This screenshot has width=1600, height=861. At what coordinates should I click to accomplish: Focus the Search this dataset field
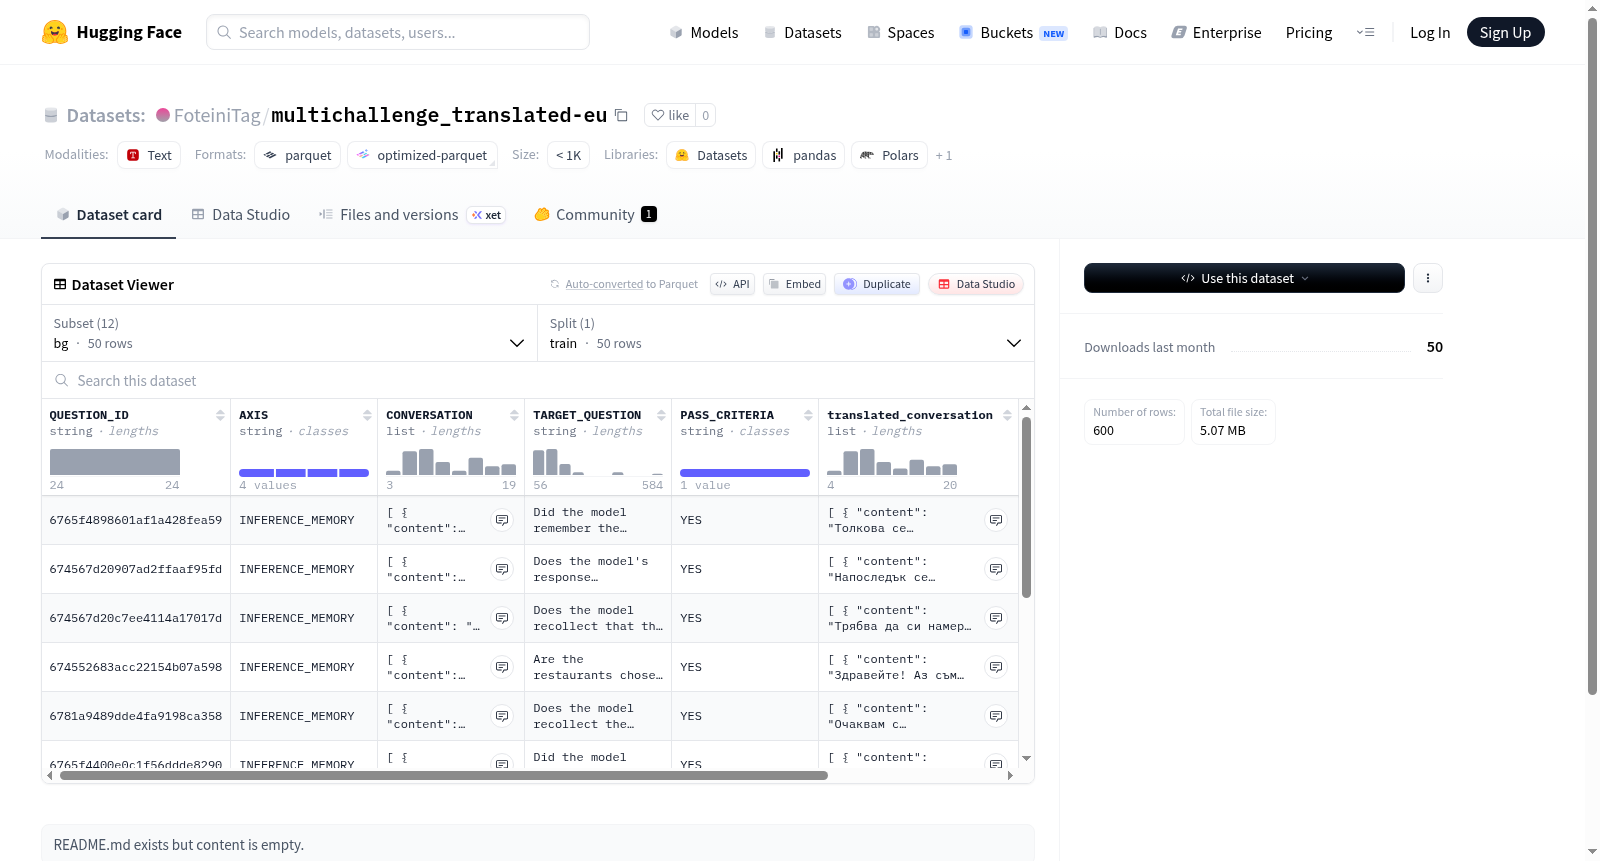click(538, 381)
